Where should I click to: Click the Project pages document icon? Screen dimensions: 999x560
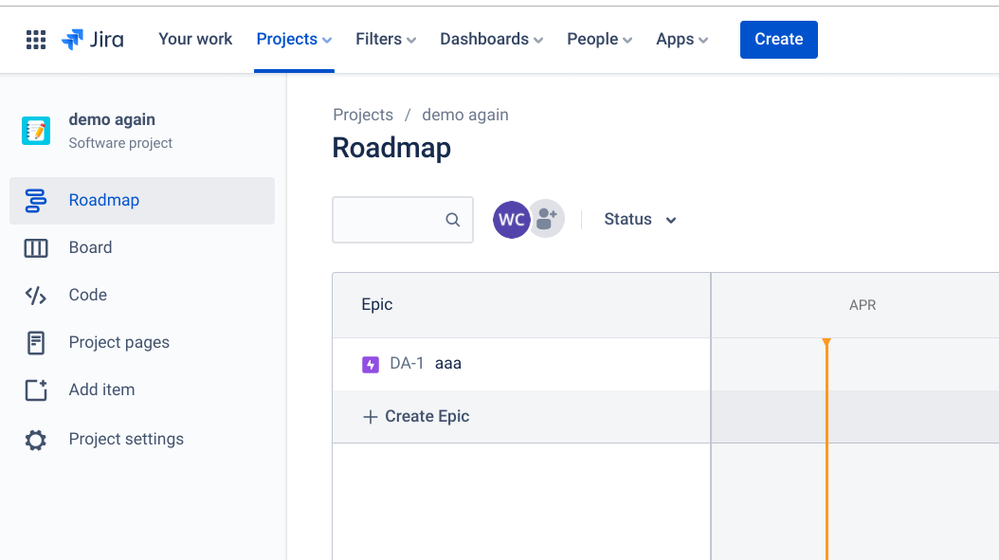click(x=36, y=343)
